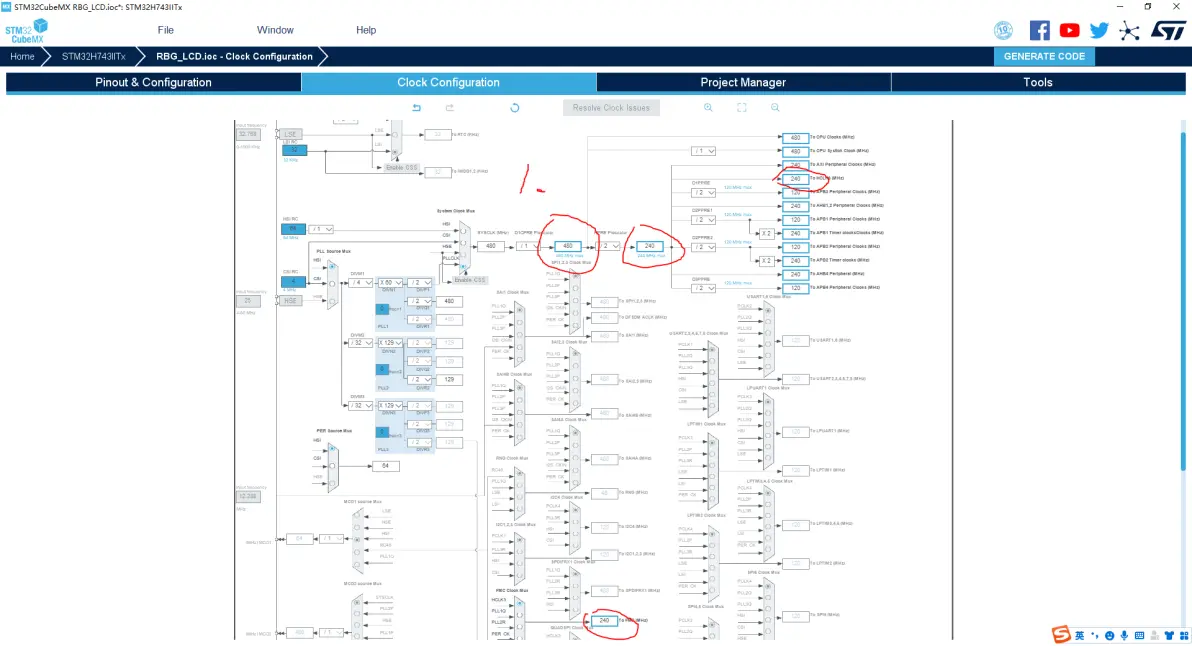Select LSI as RTC clock source
The image size is (1192, 646).
[x=395, y=152]
